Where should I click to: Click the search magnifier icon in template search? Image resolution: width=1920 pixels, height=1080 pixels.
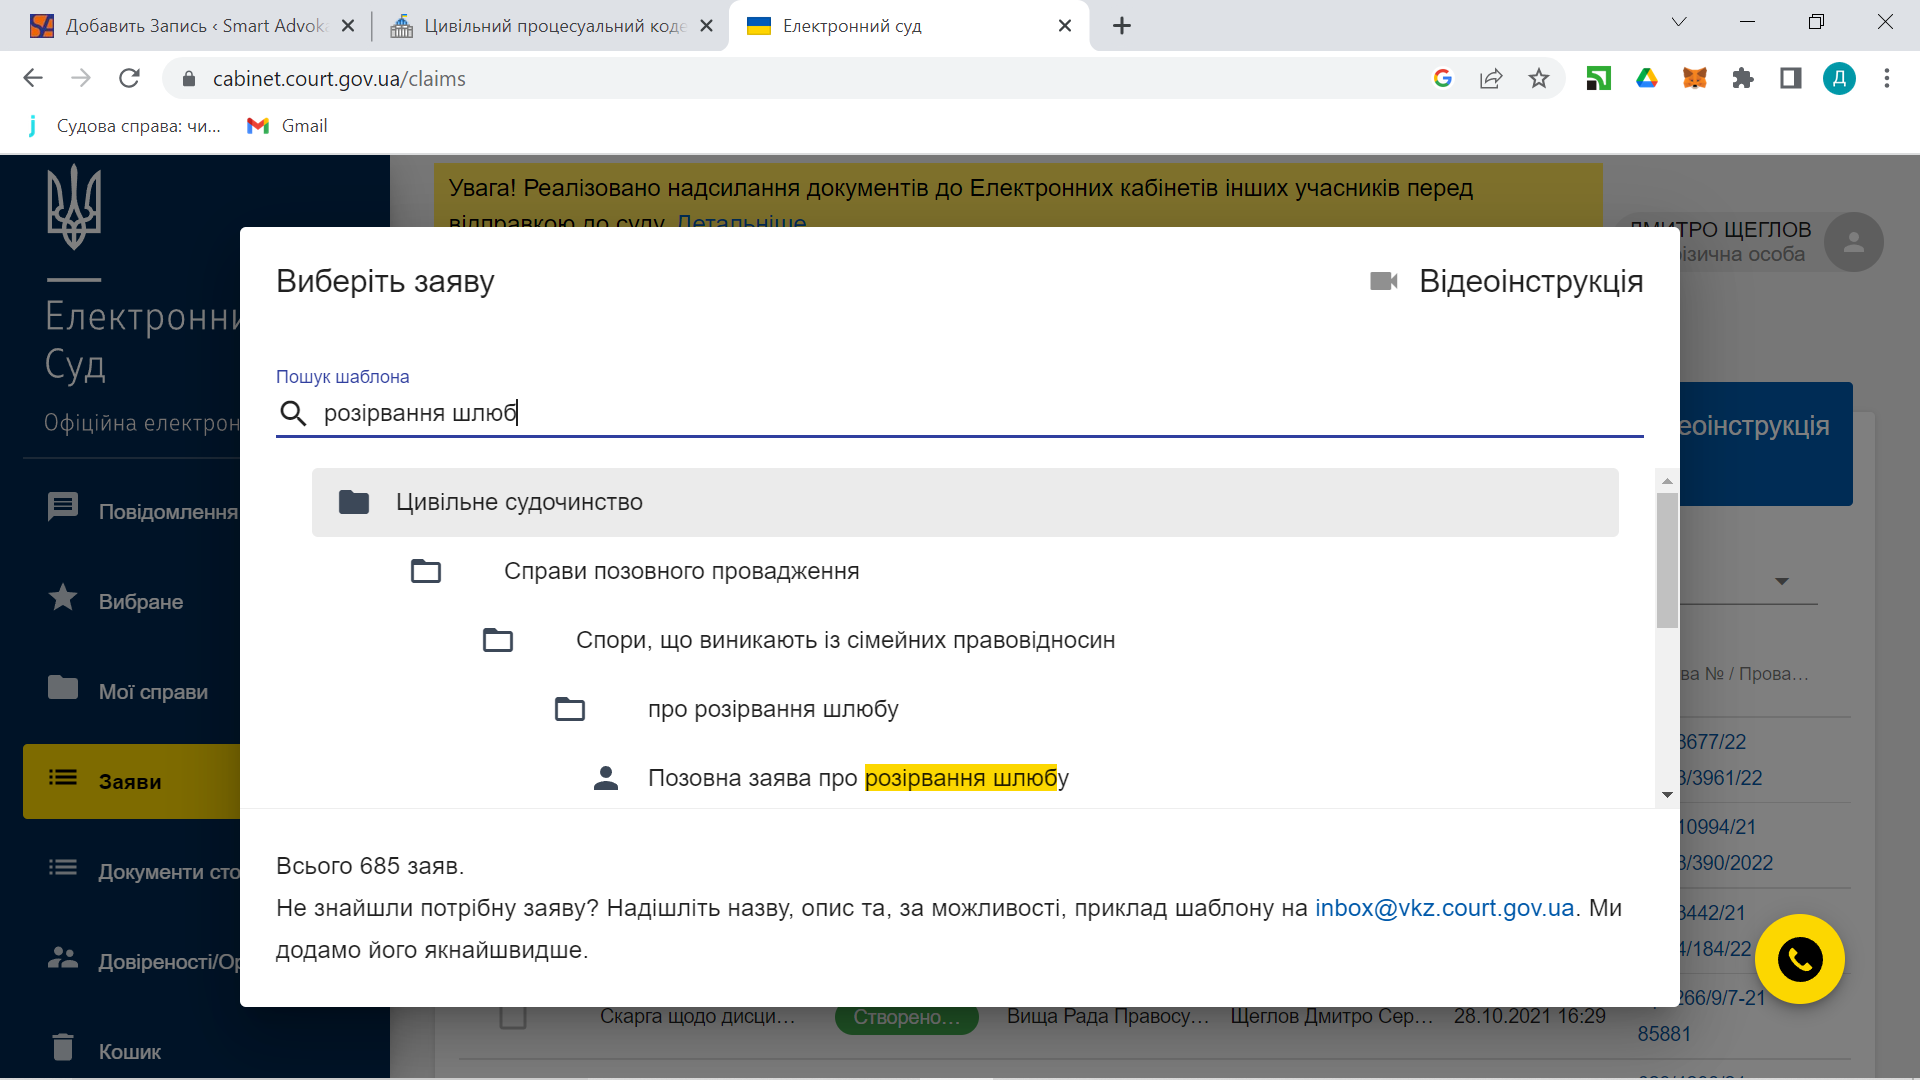point(292,413)
